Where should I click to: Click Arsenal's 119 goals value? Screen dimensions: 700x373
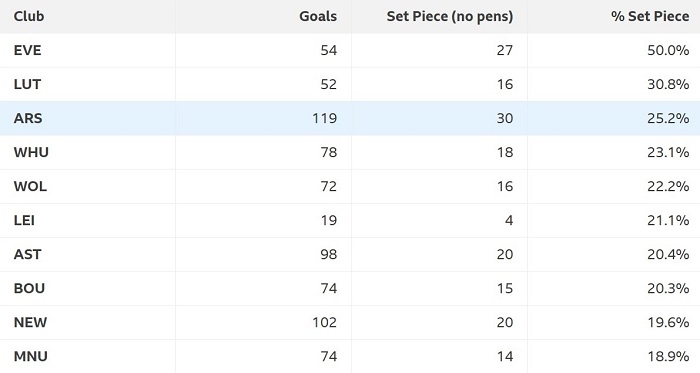[325, 118]
